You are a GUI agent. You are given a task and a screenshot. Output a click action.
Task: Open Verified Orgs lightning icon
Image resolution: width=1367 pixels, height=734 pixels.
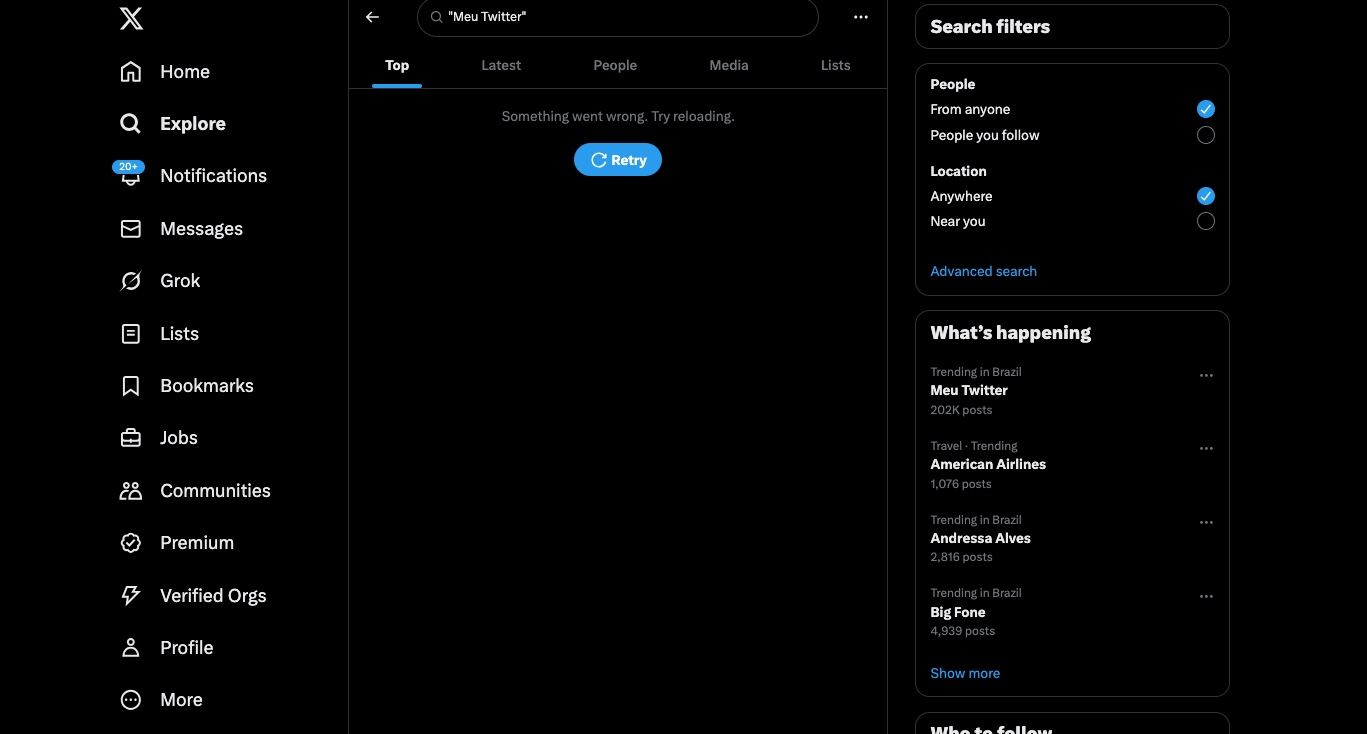[x=130, y=596]
